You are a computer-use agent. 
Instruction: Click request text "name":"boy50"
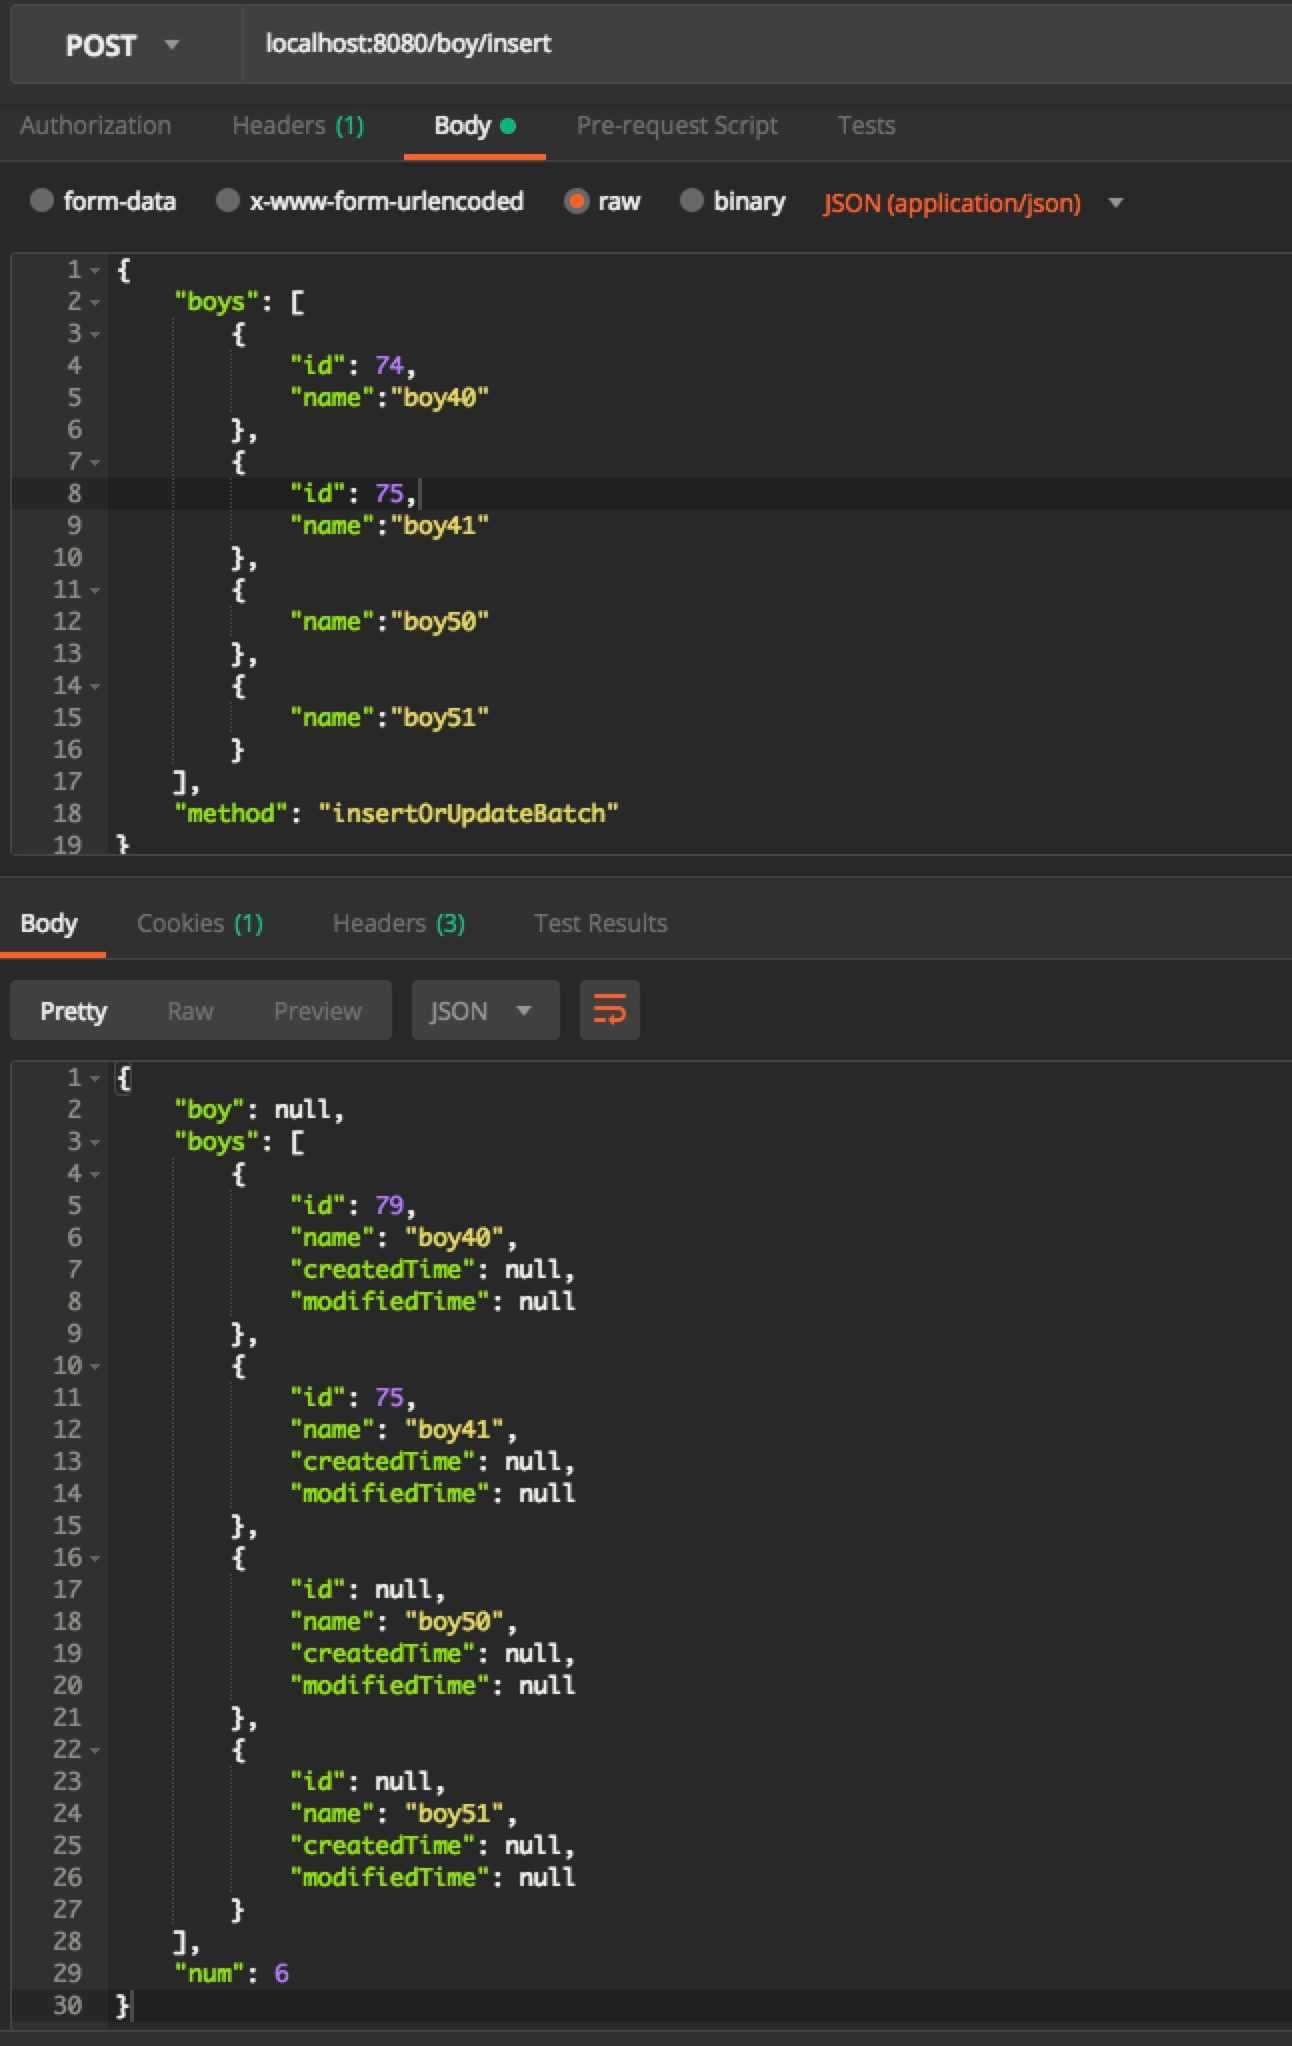pyautogui.click(x=389, y=622)
